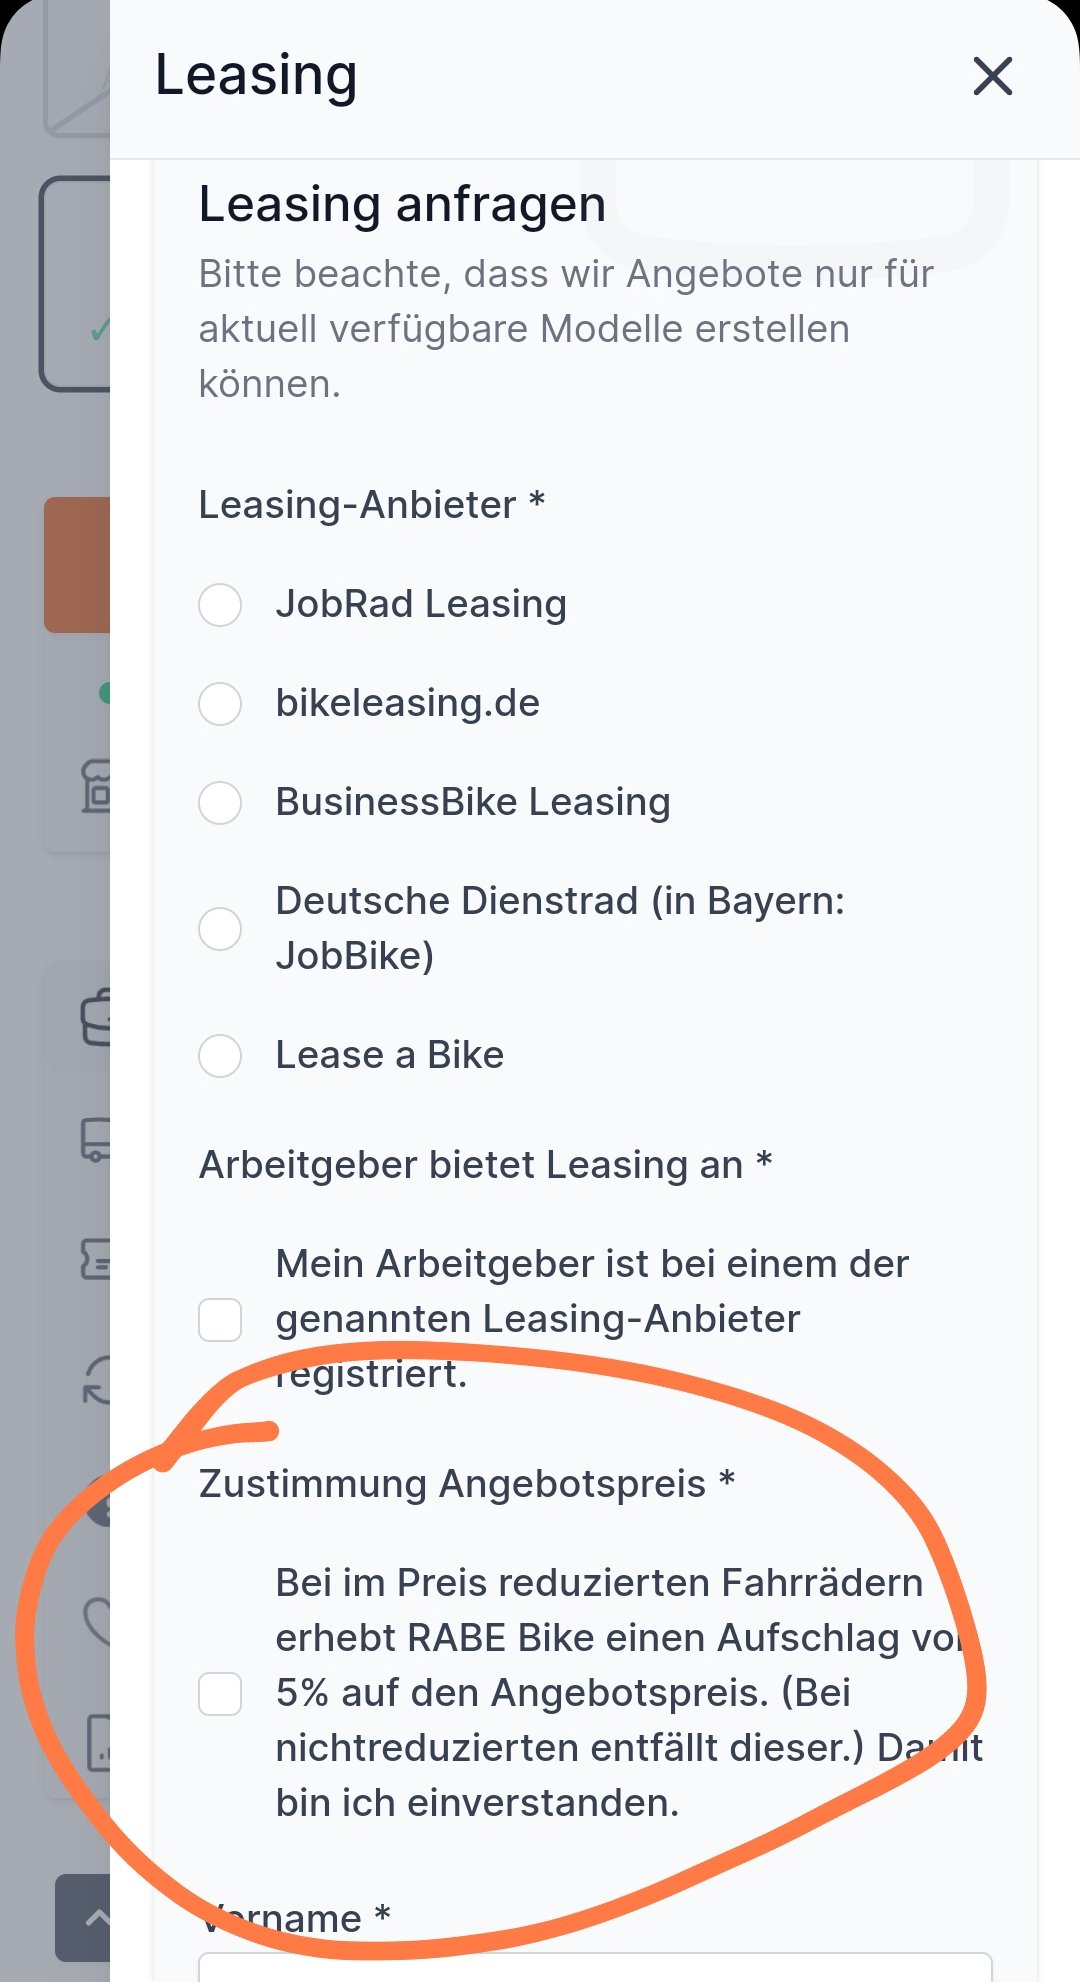Check the employer registered checkbox
This screenshot has width=1080, height=1982.
pos(220,1320)
